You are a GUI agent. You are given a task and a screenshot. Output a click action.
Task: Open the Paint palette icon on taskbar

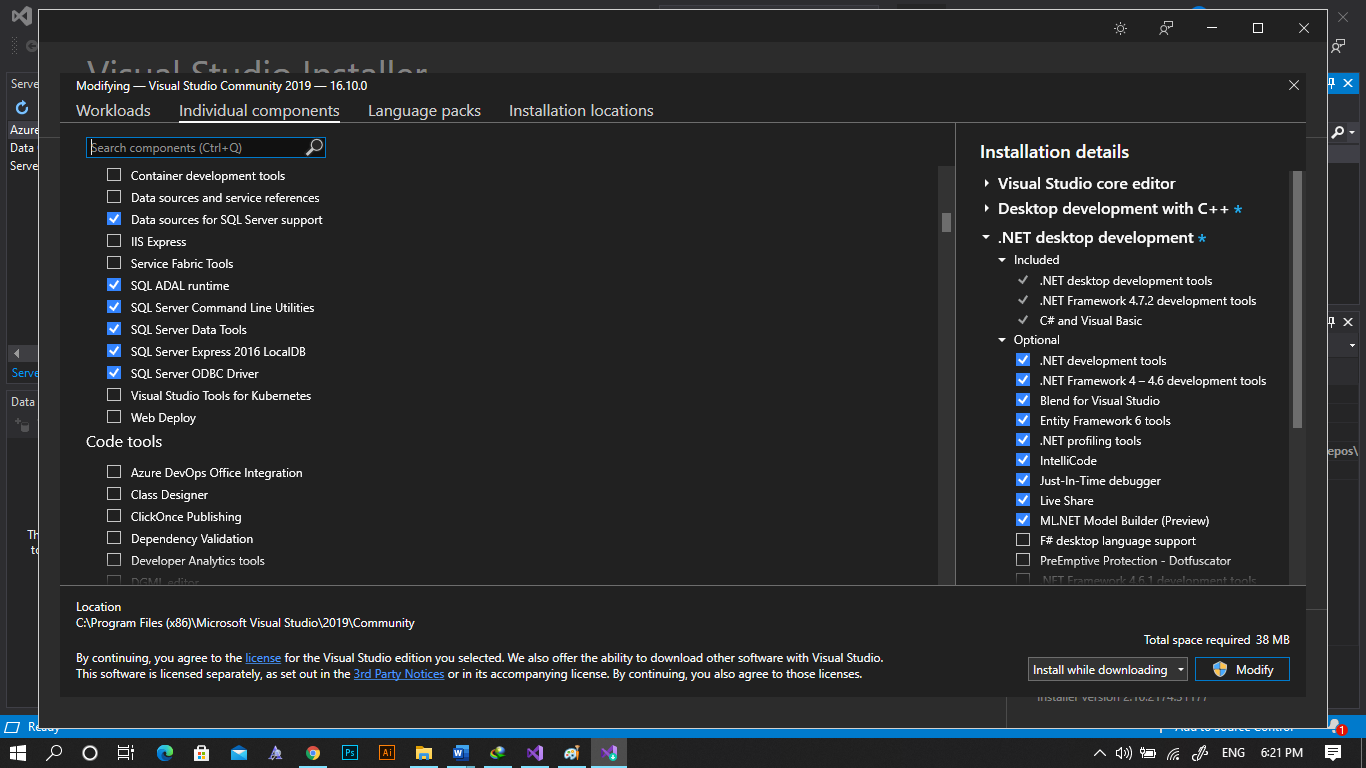pyautogui.click(x=572, y=753)
